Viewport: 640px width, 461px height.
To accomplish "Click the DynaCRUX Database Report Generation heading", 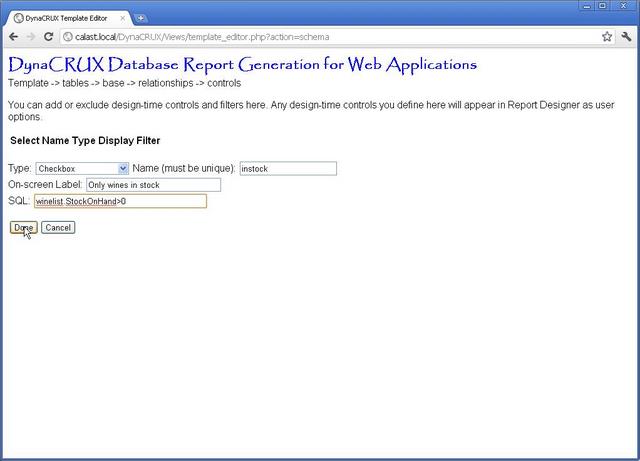I will (x=242, y=65).
